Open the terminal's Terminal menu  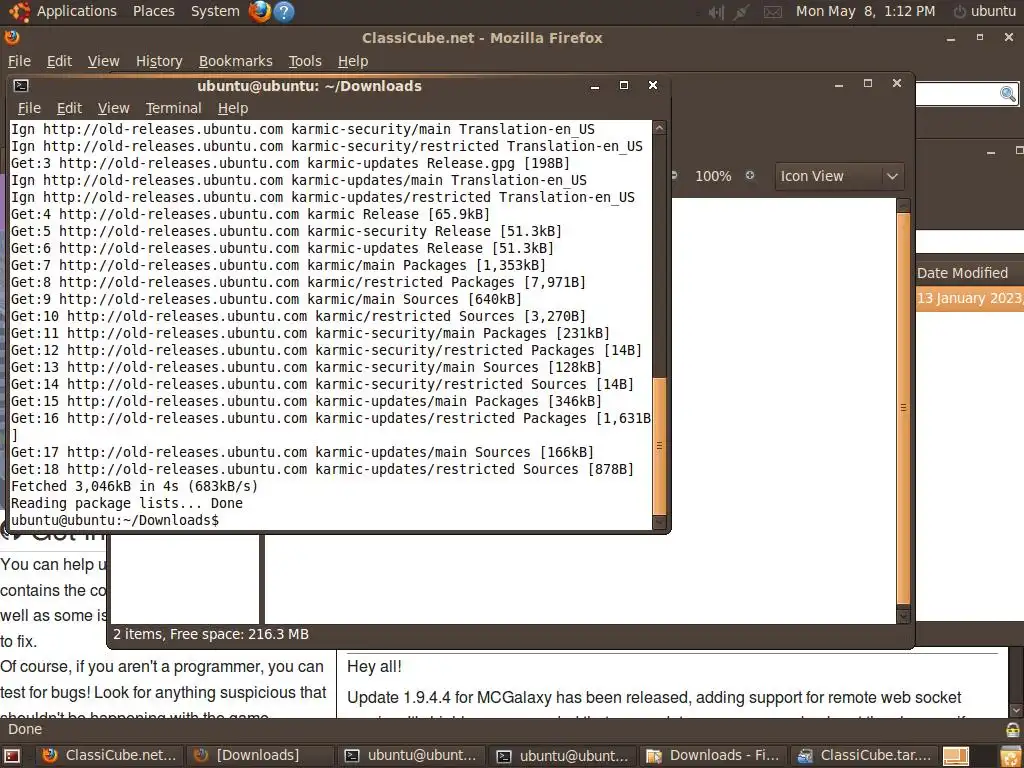click(173, 108)
